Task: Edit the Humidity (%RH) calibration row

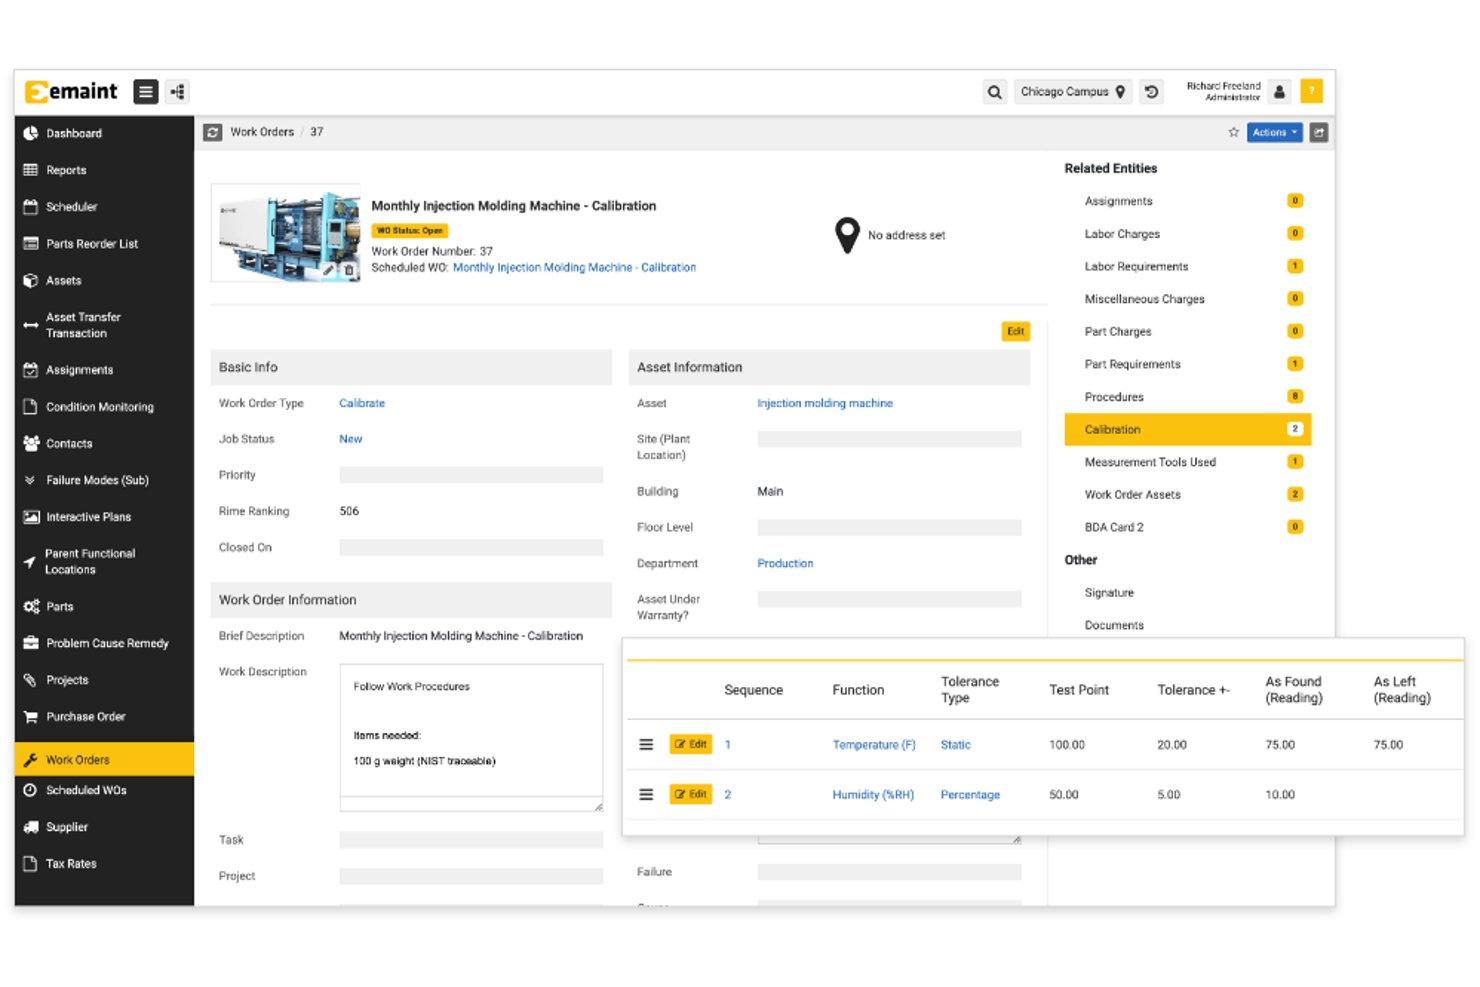Action: [690, 795]
